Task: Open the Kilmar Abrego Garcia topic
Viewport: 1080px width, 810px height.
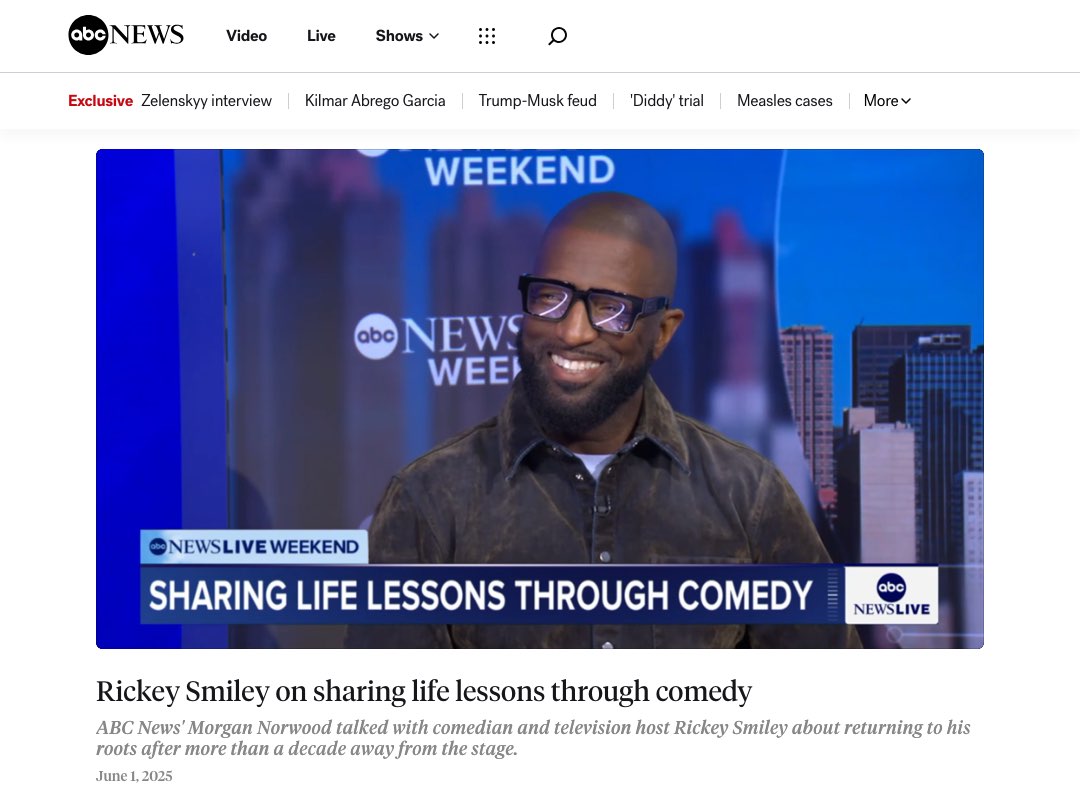Action: pyautogui.click(x=375, y=101)
